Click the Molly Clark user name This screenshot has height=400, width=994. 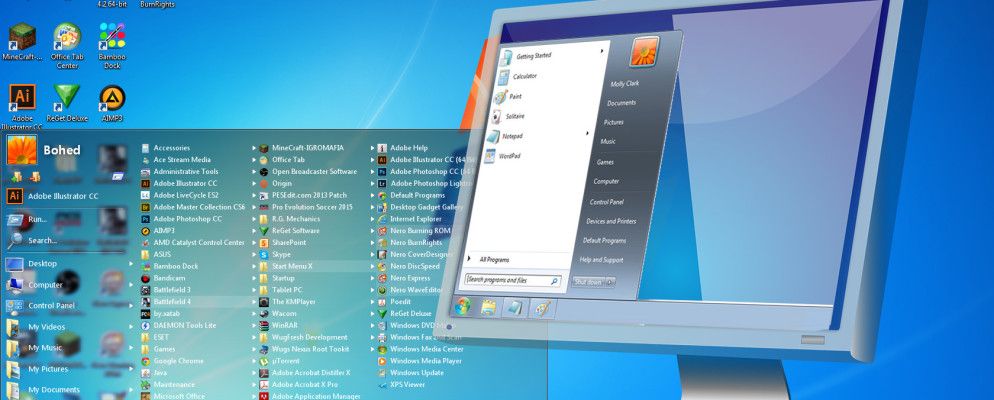coord(624,84)
